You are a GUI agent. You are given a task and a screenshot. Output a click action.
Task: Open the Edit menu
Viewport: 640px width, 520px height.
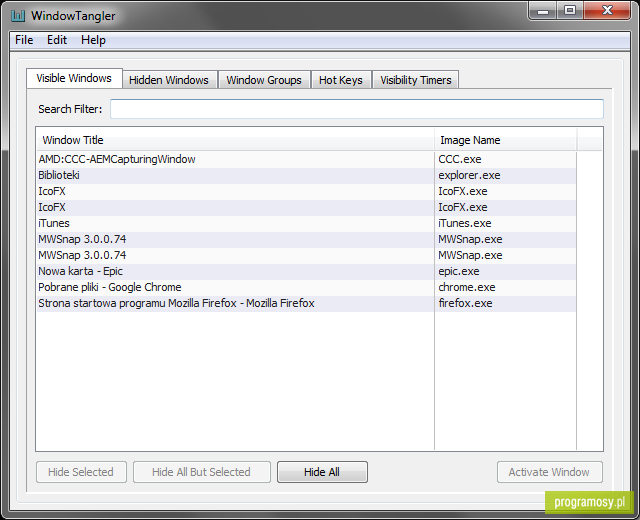click(57, 40)
